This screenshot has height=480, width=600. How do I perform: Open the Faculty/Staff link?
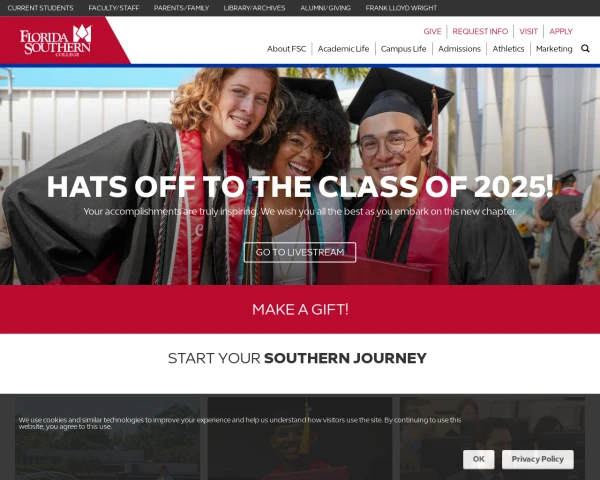[x=114, y=8]
